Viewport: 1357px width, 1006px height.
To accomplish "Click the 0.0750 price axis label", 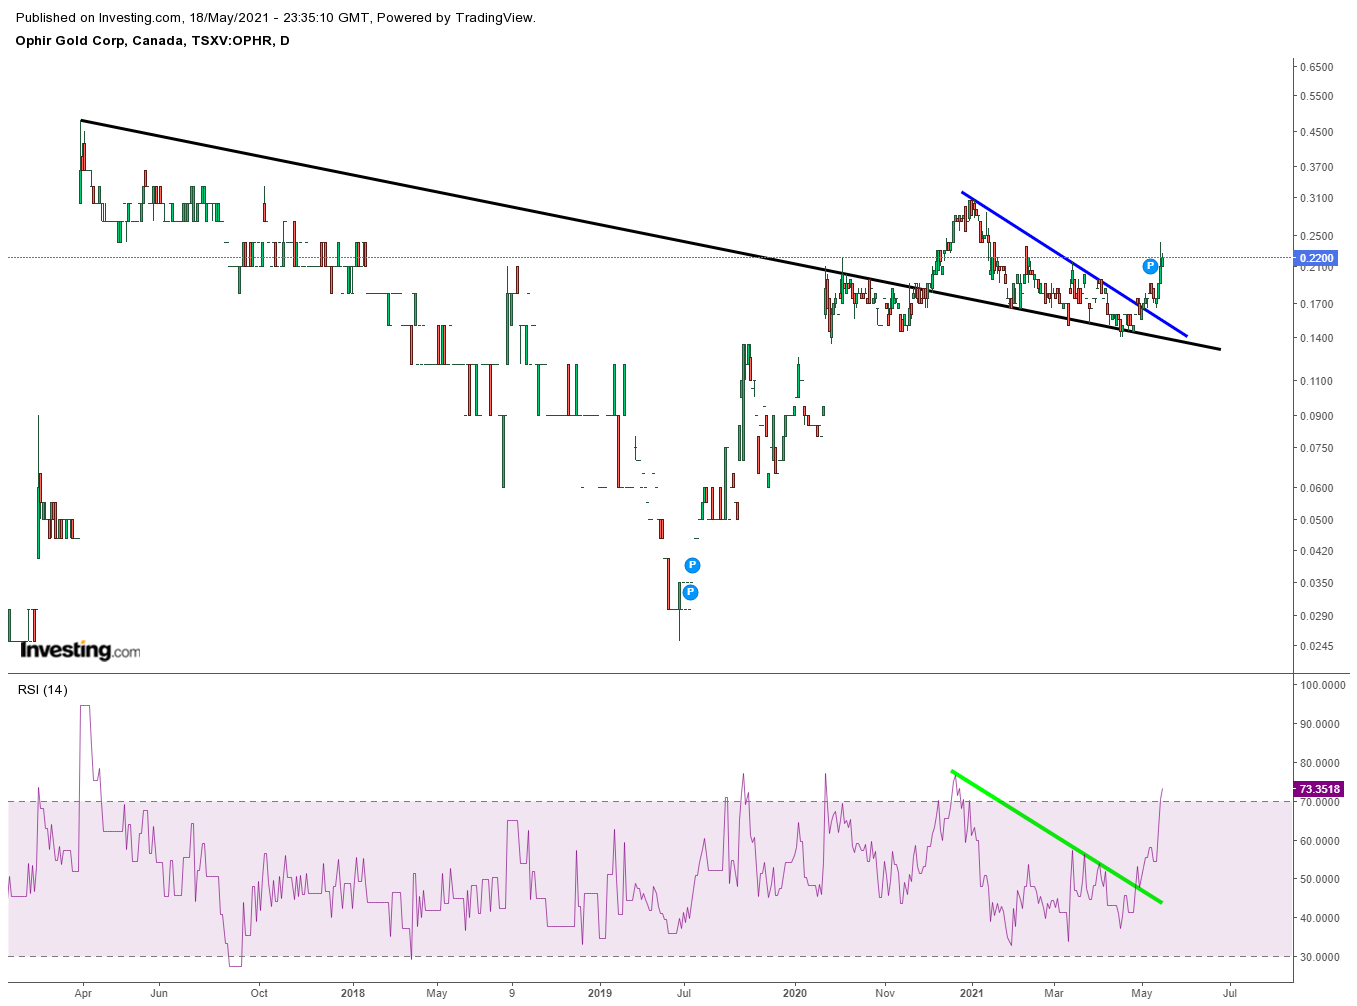I will coord(1317,448).
